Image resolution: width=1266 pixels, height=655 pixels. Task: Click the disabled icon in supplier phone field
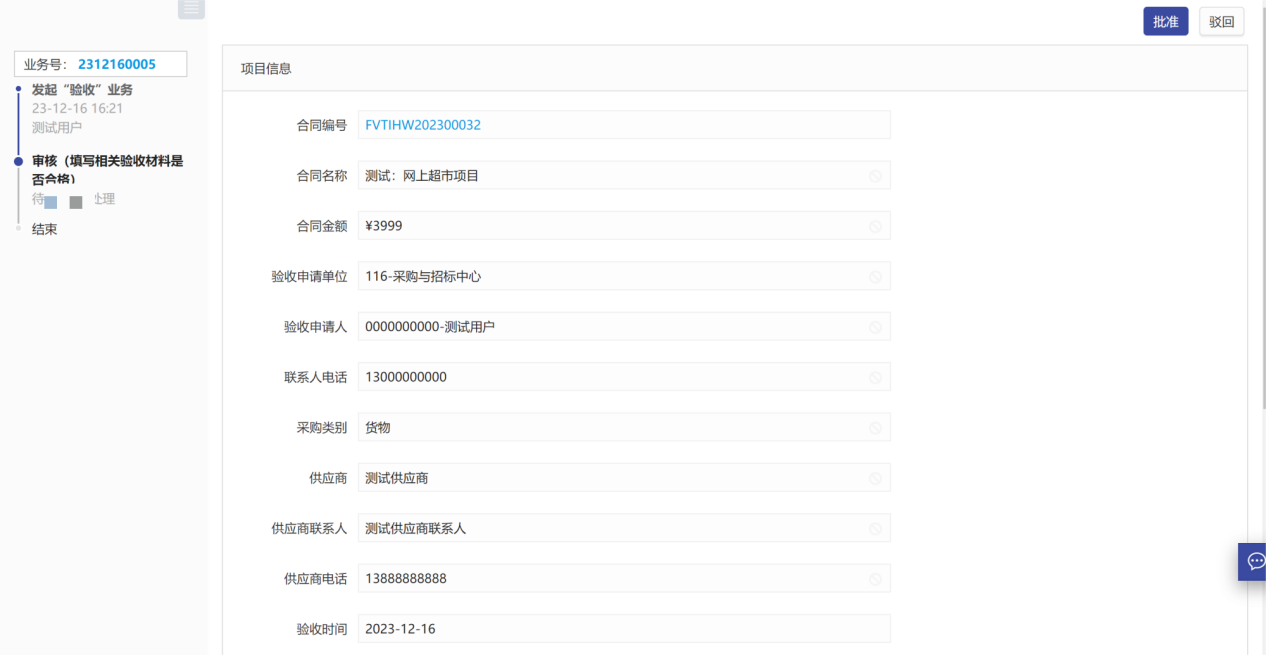pos(875,579)
